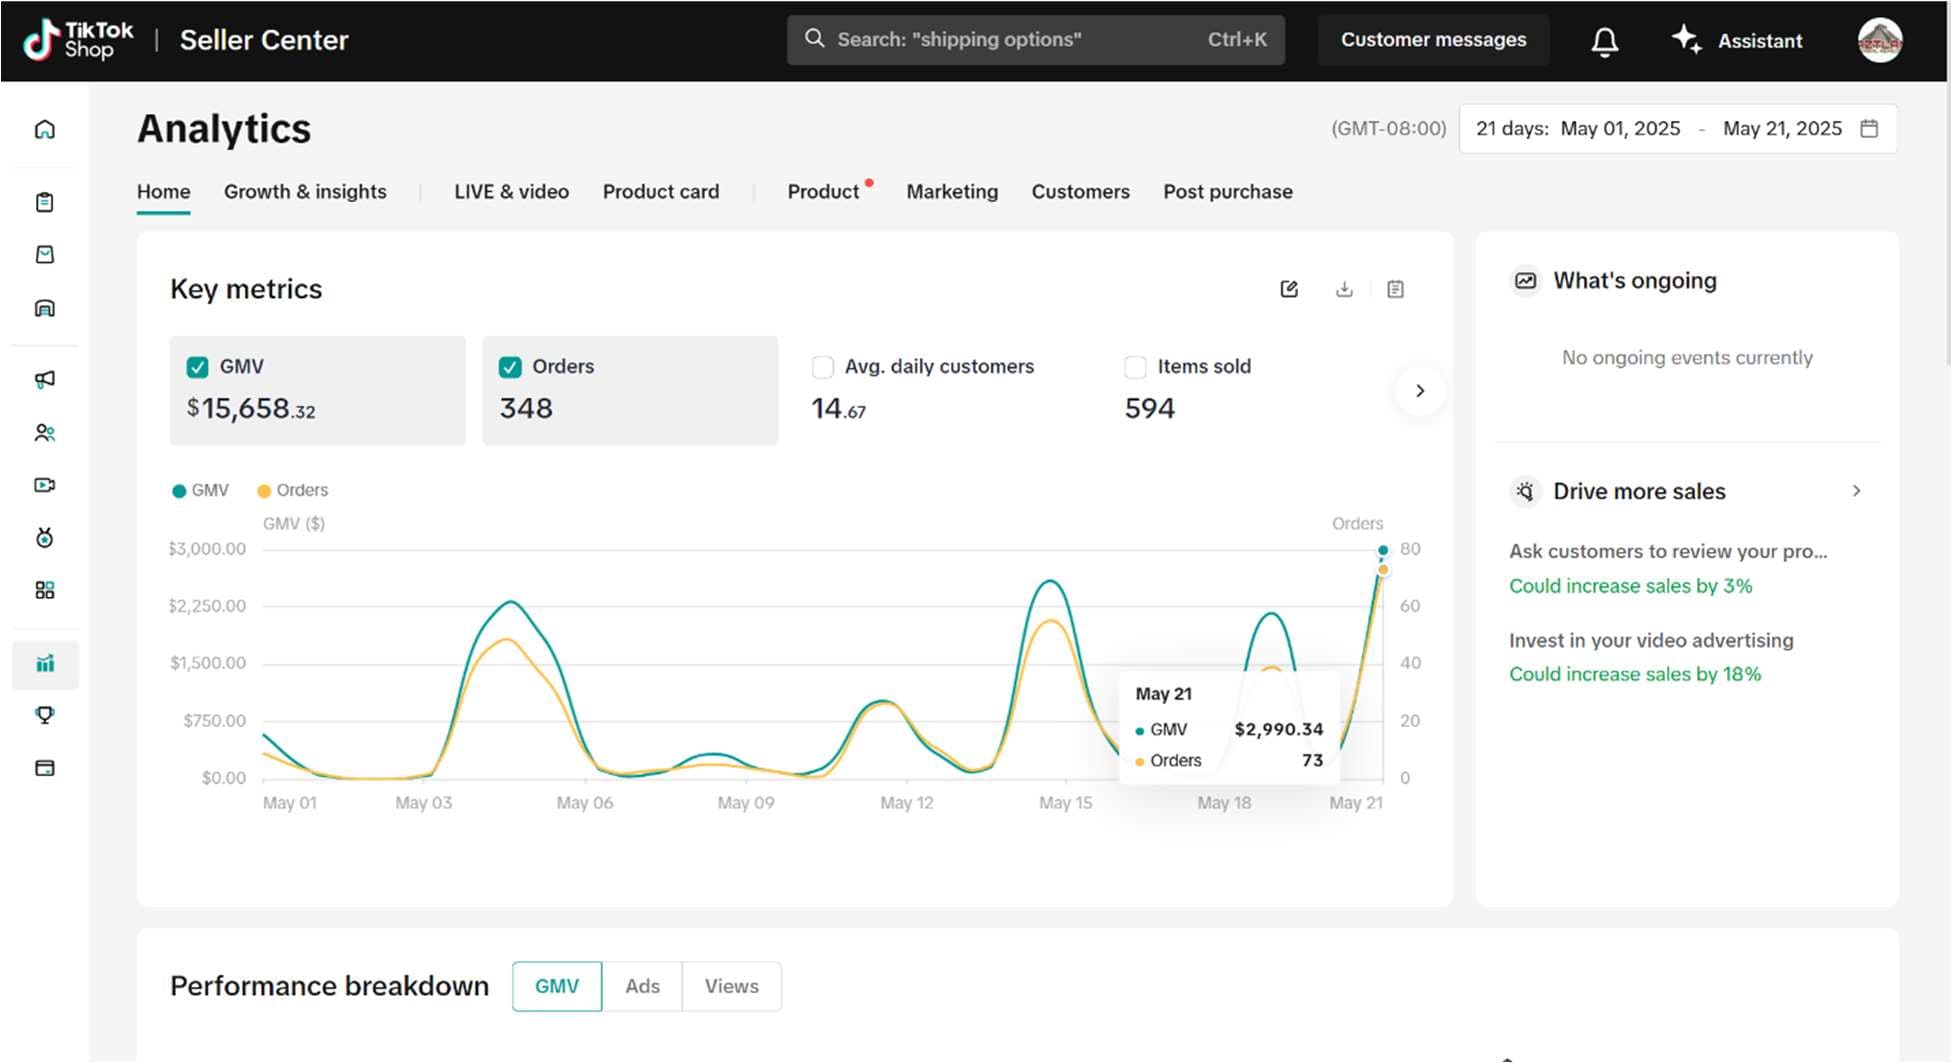Open the Assistant sparkle icon
Image resolution: width=1952 pixels, height=1063 pixels.
coord(1686,39)
